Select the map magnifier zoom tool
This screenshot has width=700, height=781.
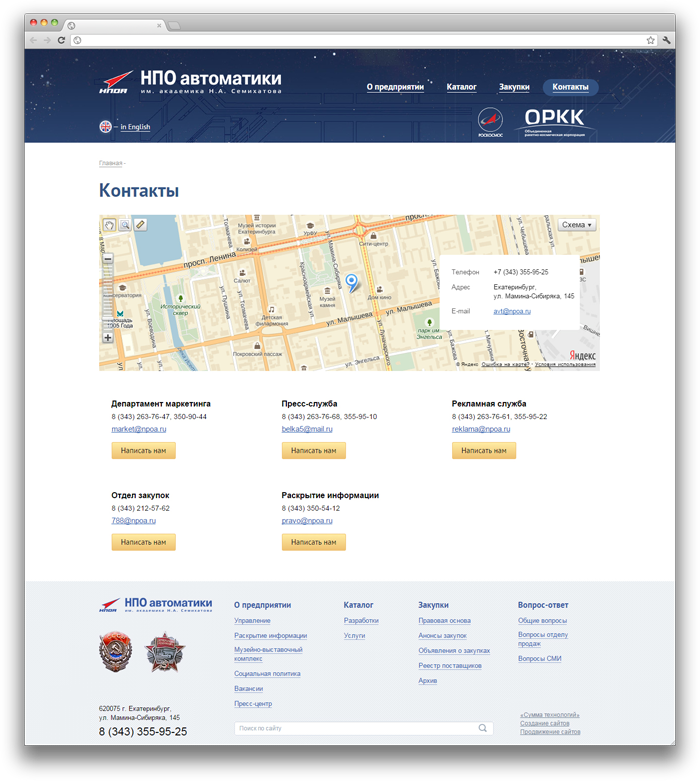click(125, 225)
